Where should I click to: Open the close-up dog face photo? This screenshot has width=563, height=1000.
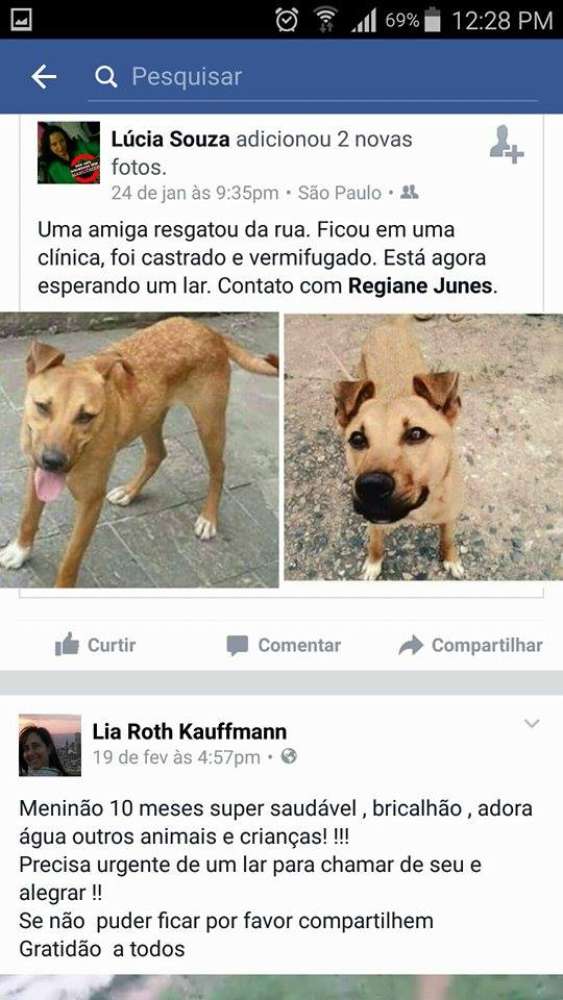(423, 447)
